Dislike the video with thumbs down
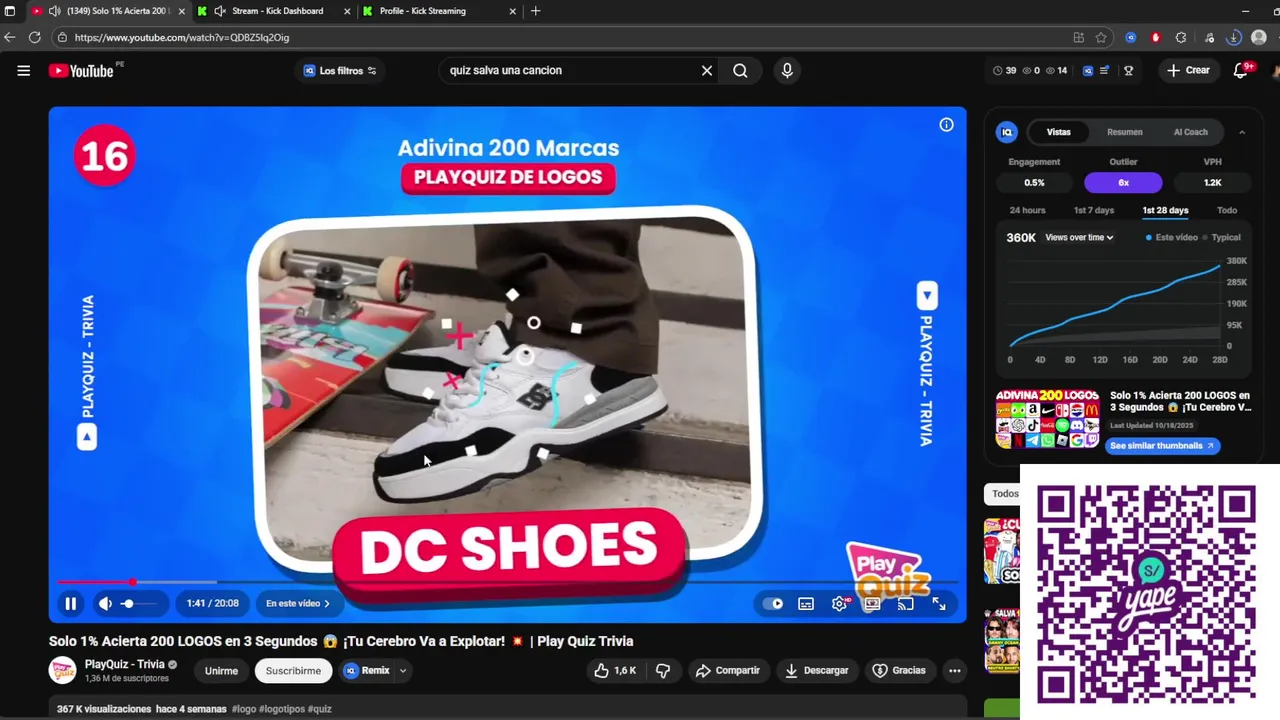The height and width of the screenshot is (720, 1280). tap(663, 671)
